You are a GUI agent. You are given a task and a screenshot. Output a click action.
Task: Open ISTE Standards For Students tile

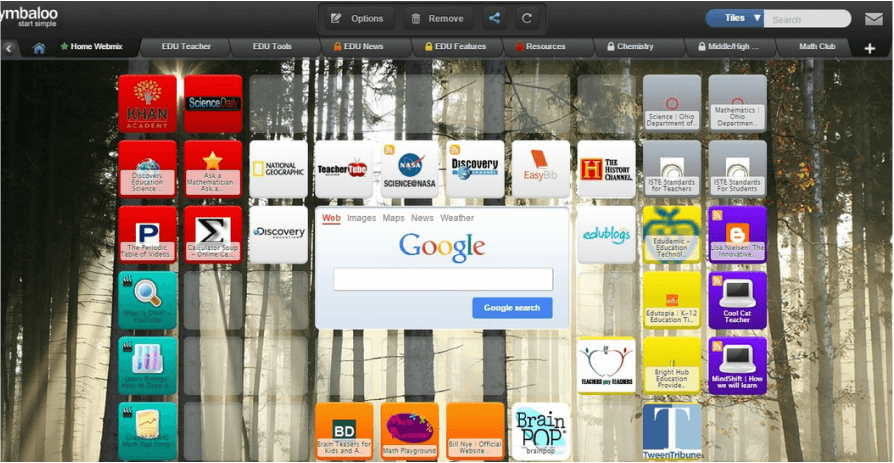point(737,169)
